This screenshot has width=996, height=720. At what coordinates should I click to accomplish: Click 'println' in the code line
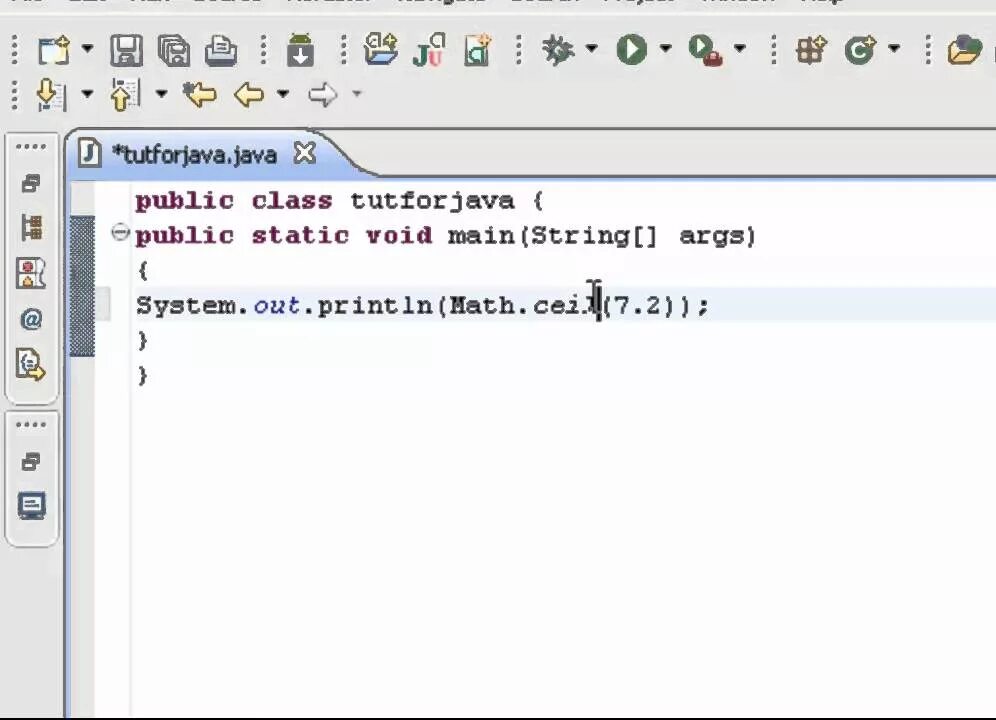pos(375,307)
